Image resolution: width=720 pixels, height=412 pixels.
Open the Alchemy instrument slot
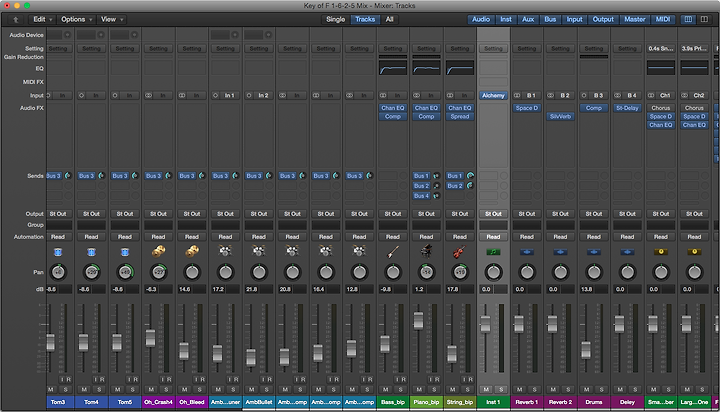(493, 96)
